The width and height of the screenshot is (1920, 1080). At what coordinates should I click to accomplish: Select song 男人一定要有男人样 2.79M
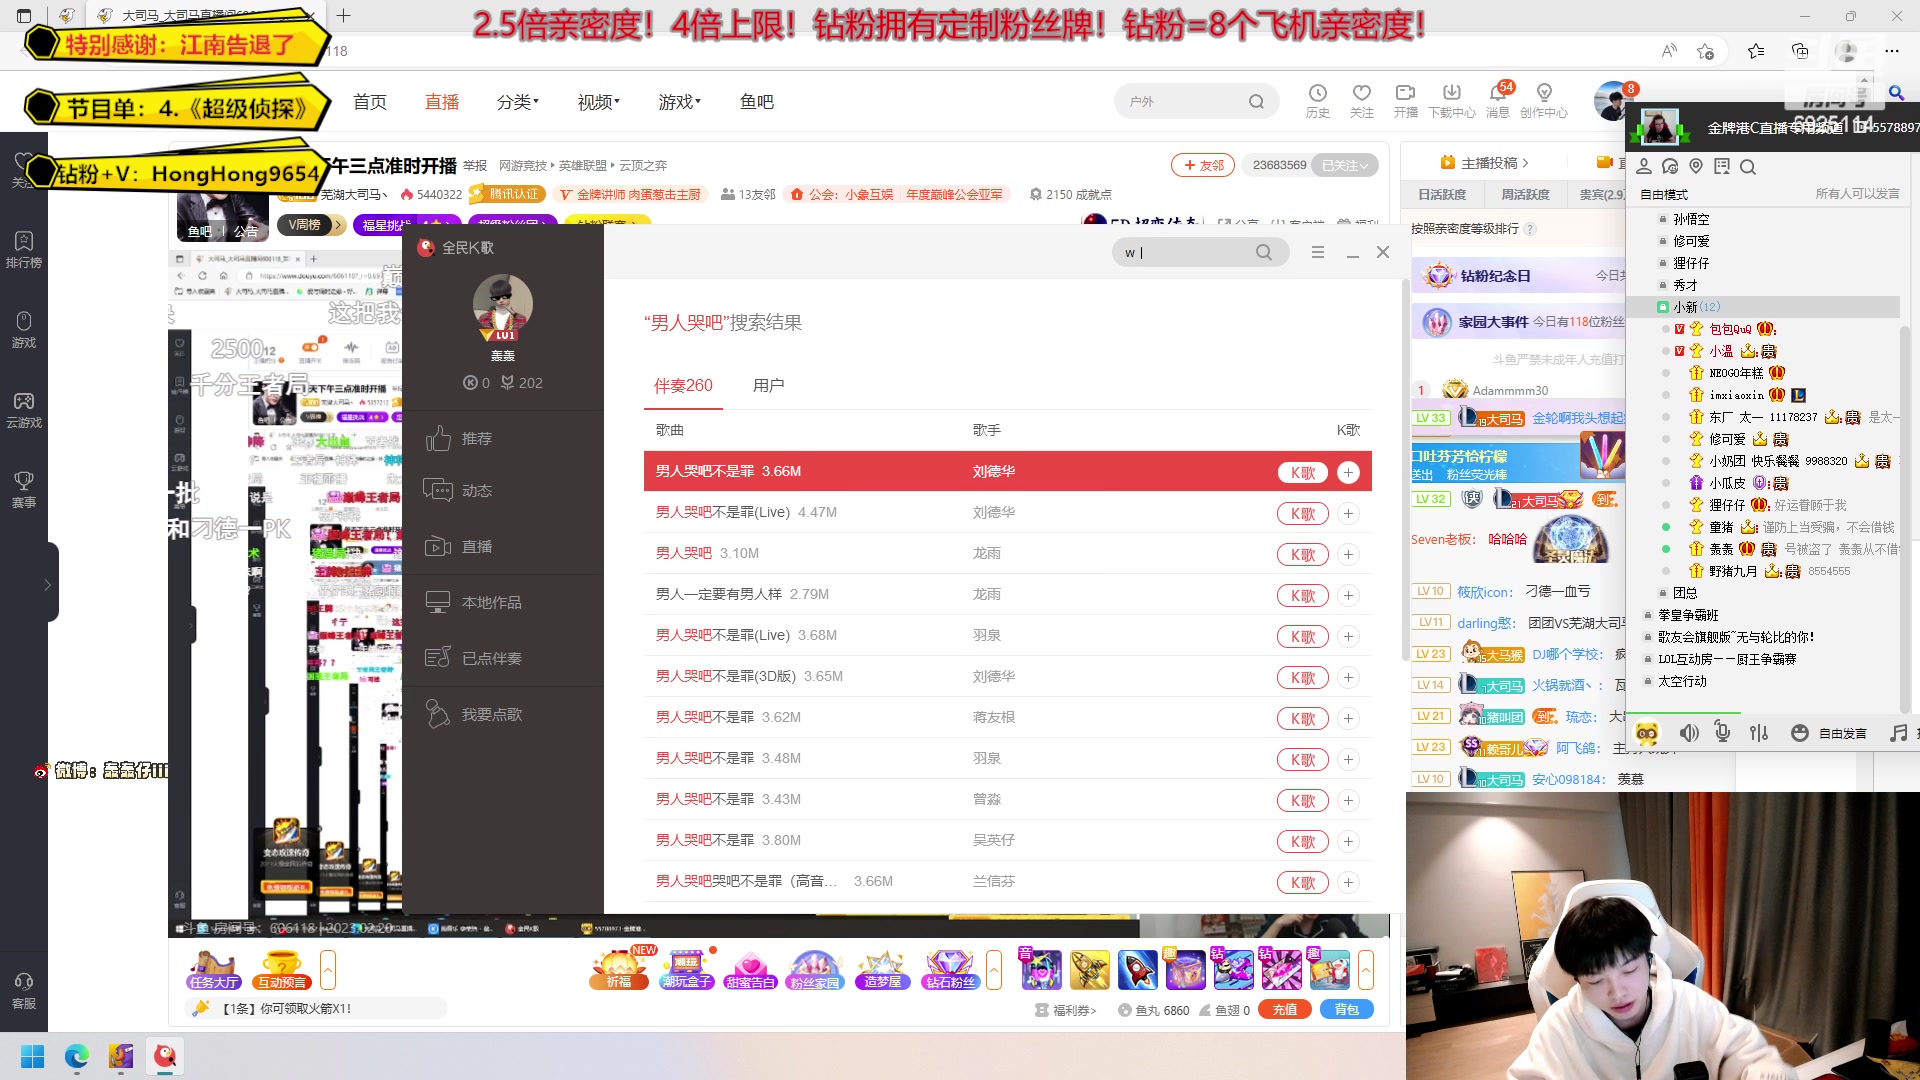[x=742, y=595]
